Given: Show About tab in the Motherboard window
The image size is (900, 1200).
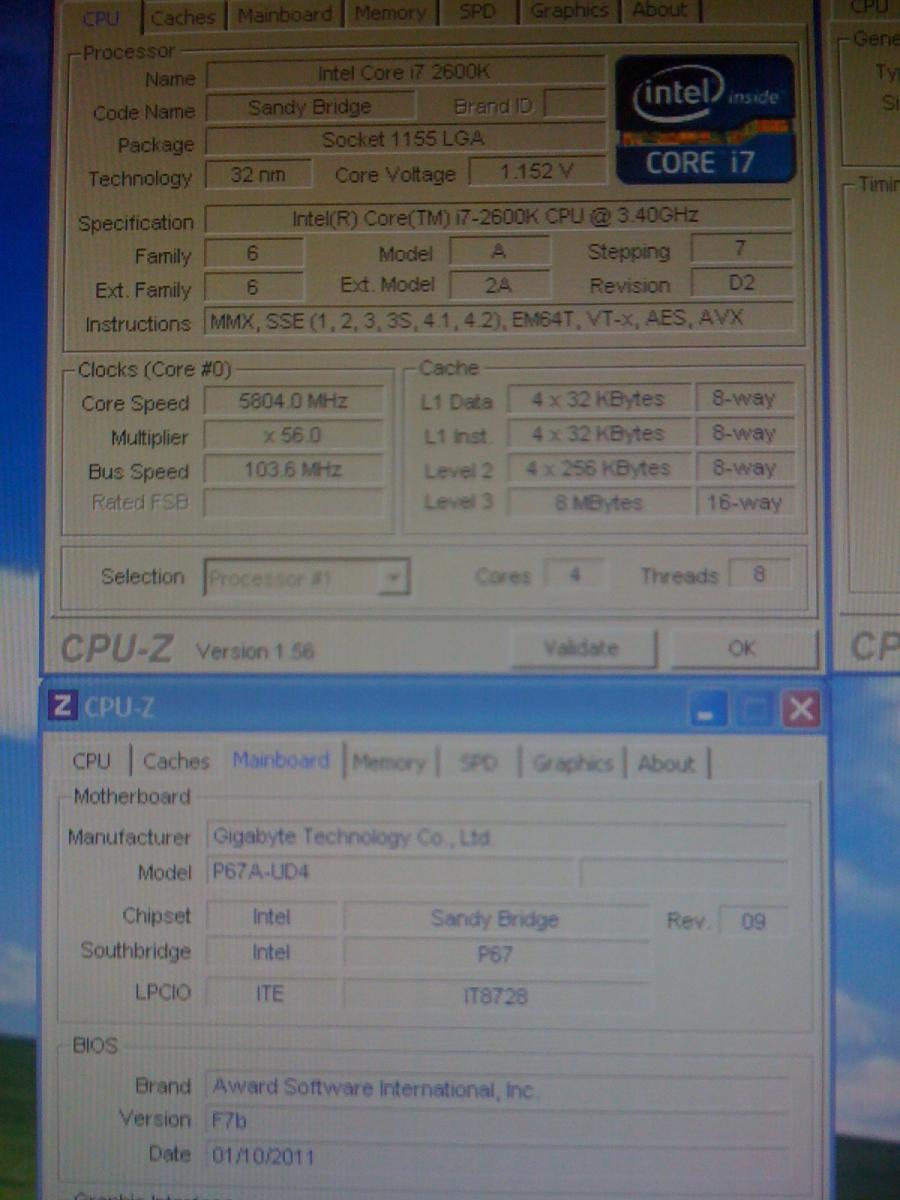Looking at the screenshot, I should [666, 764].
